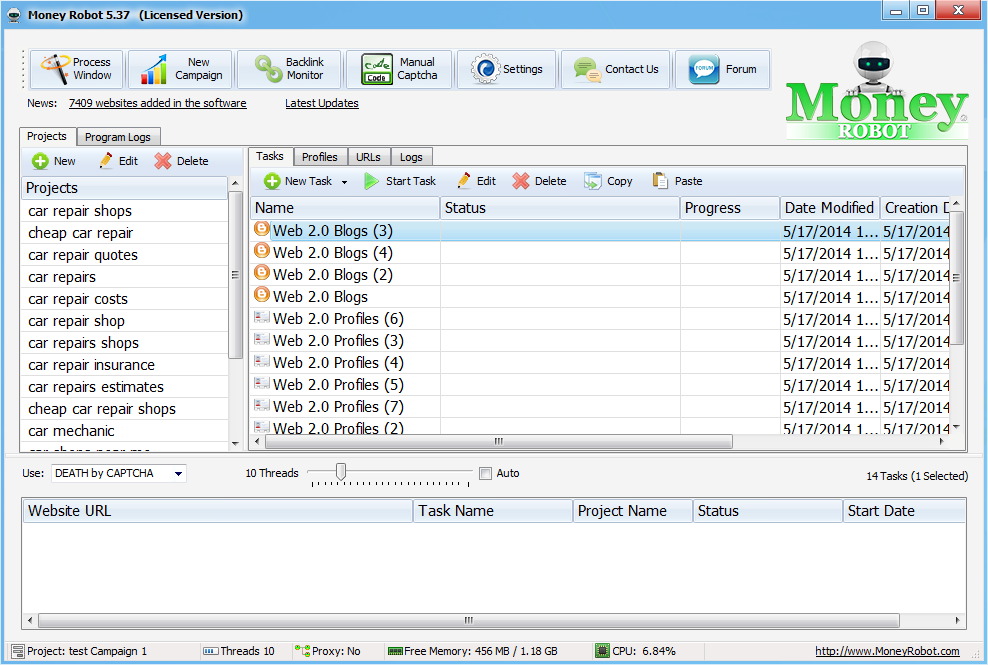Click the green New project icon
This screenshot has height=665, width=988.
(x=40, y=161)
